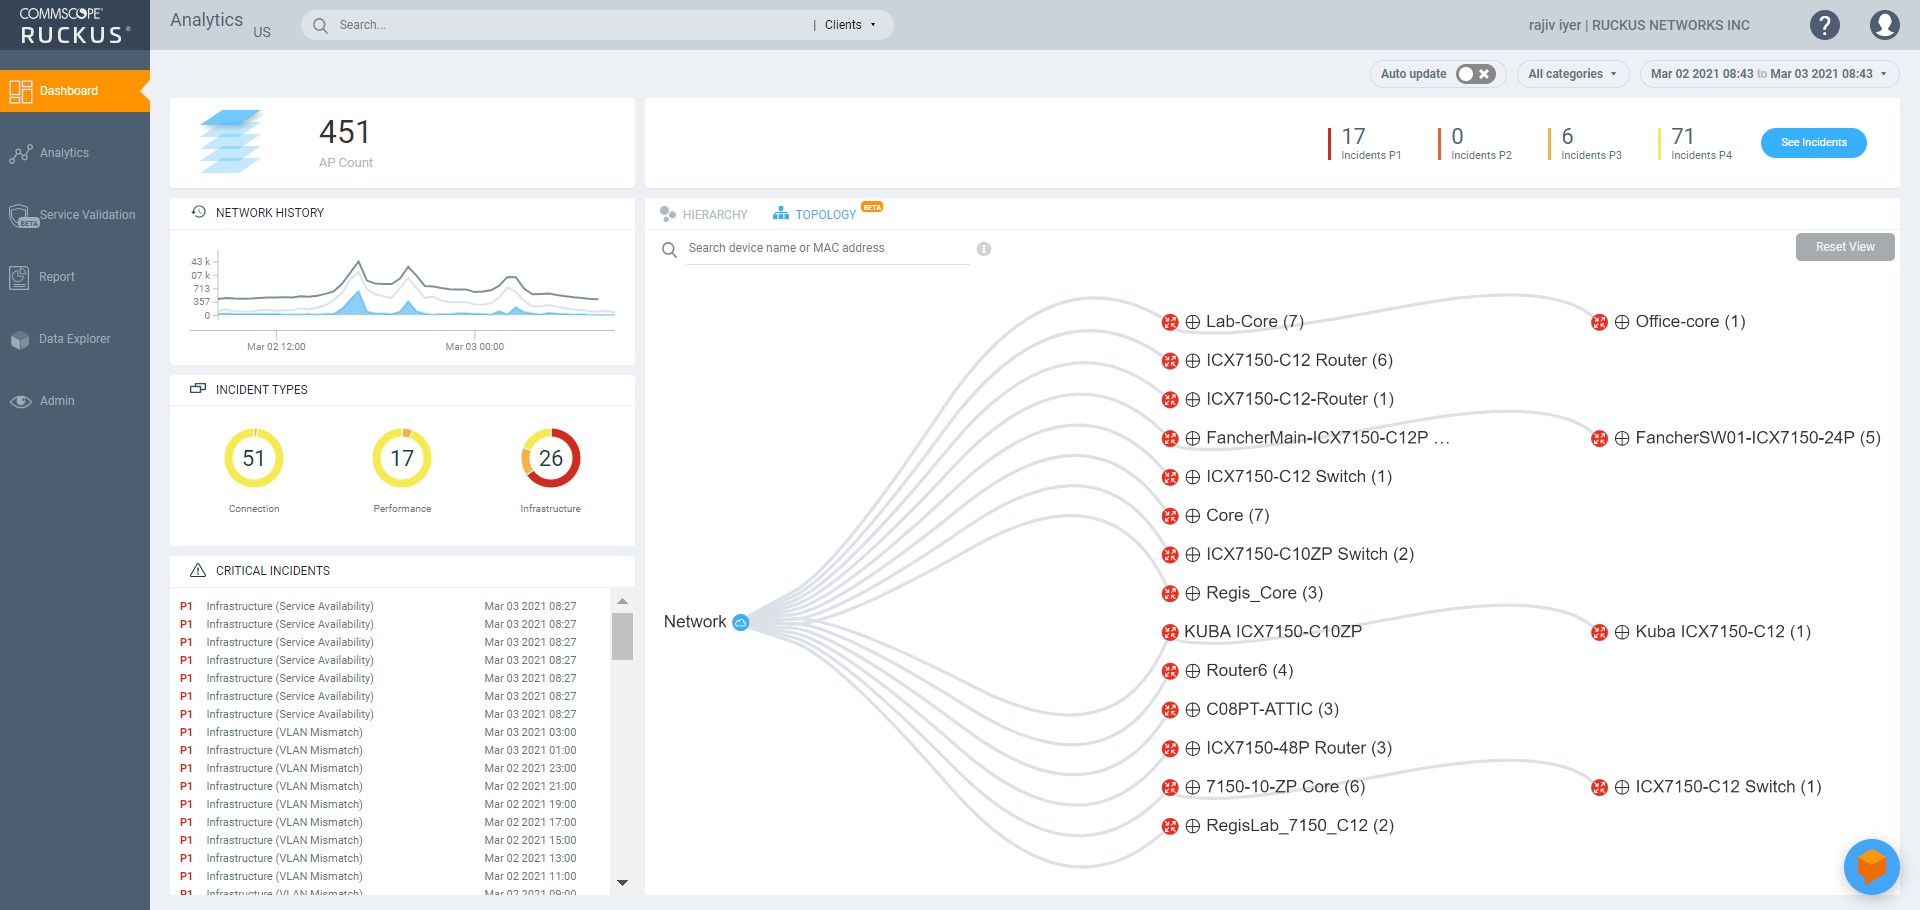Viewport: 1920px width, 910px height.
Task: Click the Network cloud node icon
Action: (741, 622)
